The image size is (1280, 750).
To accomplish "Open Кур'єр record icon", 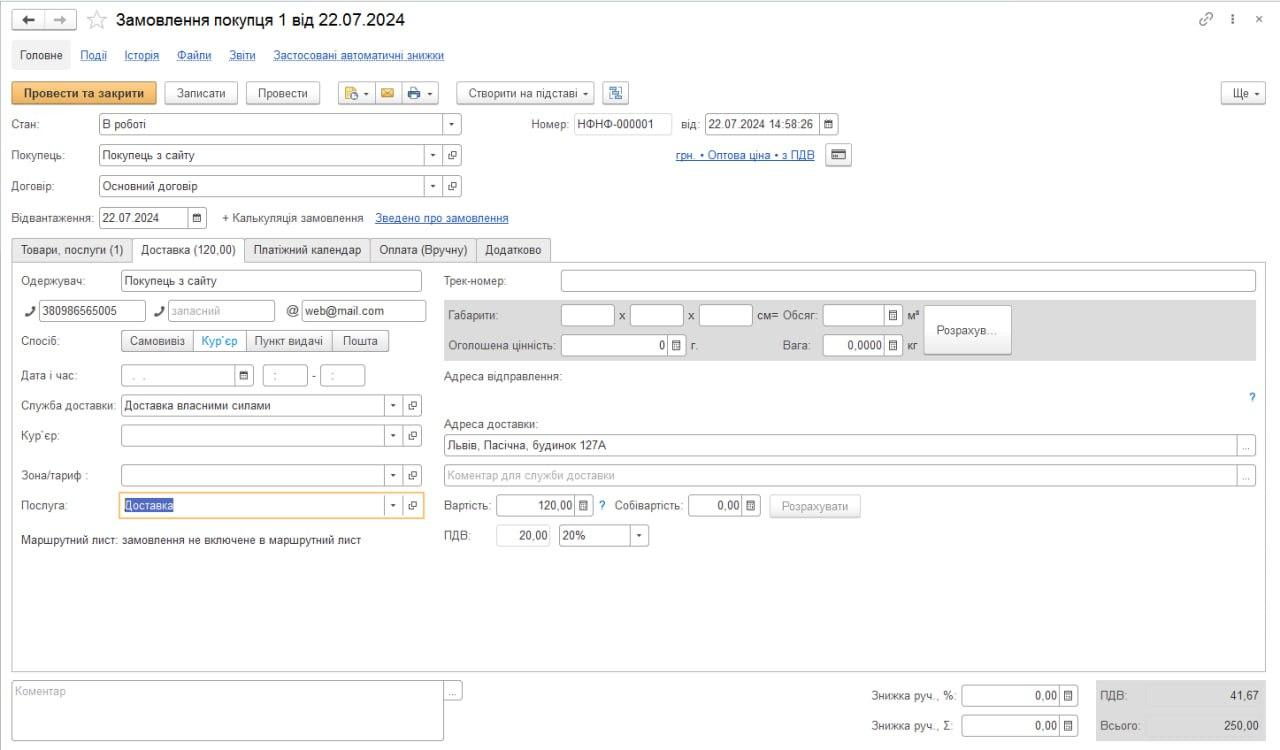I will (413, 436).
